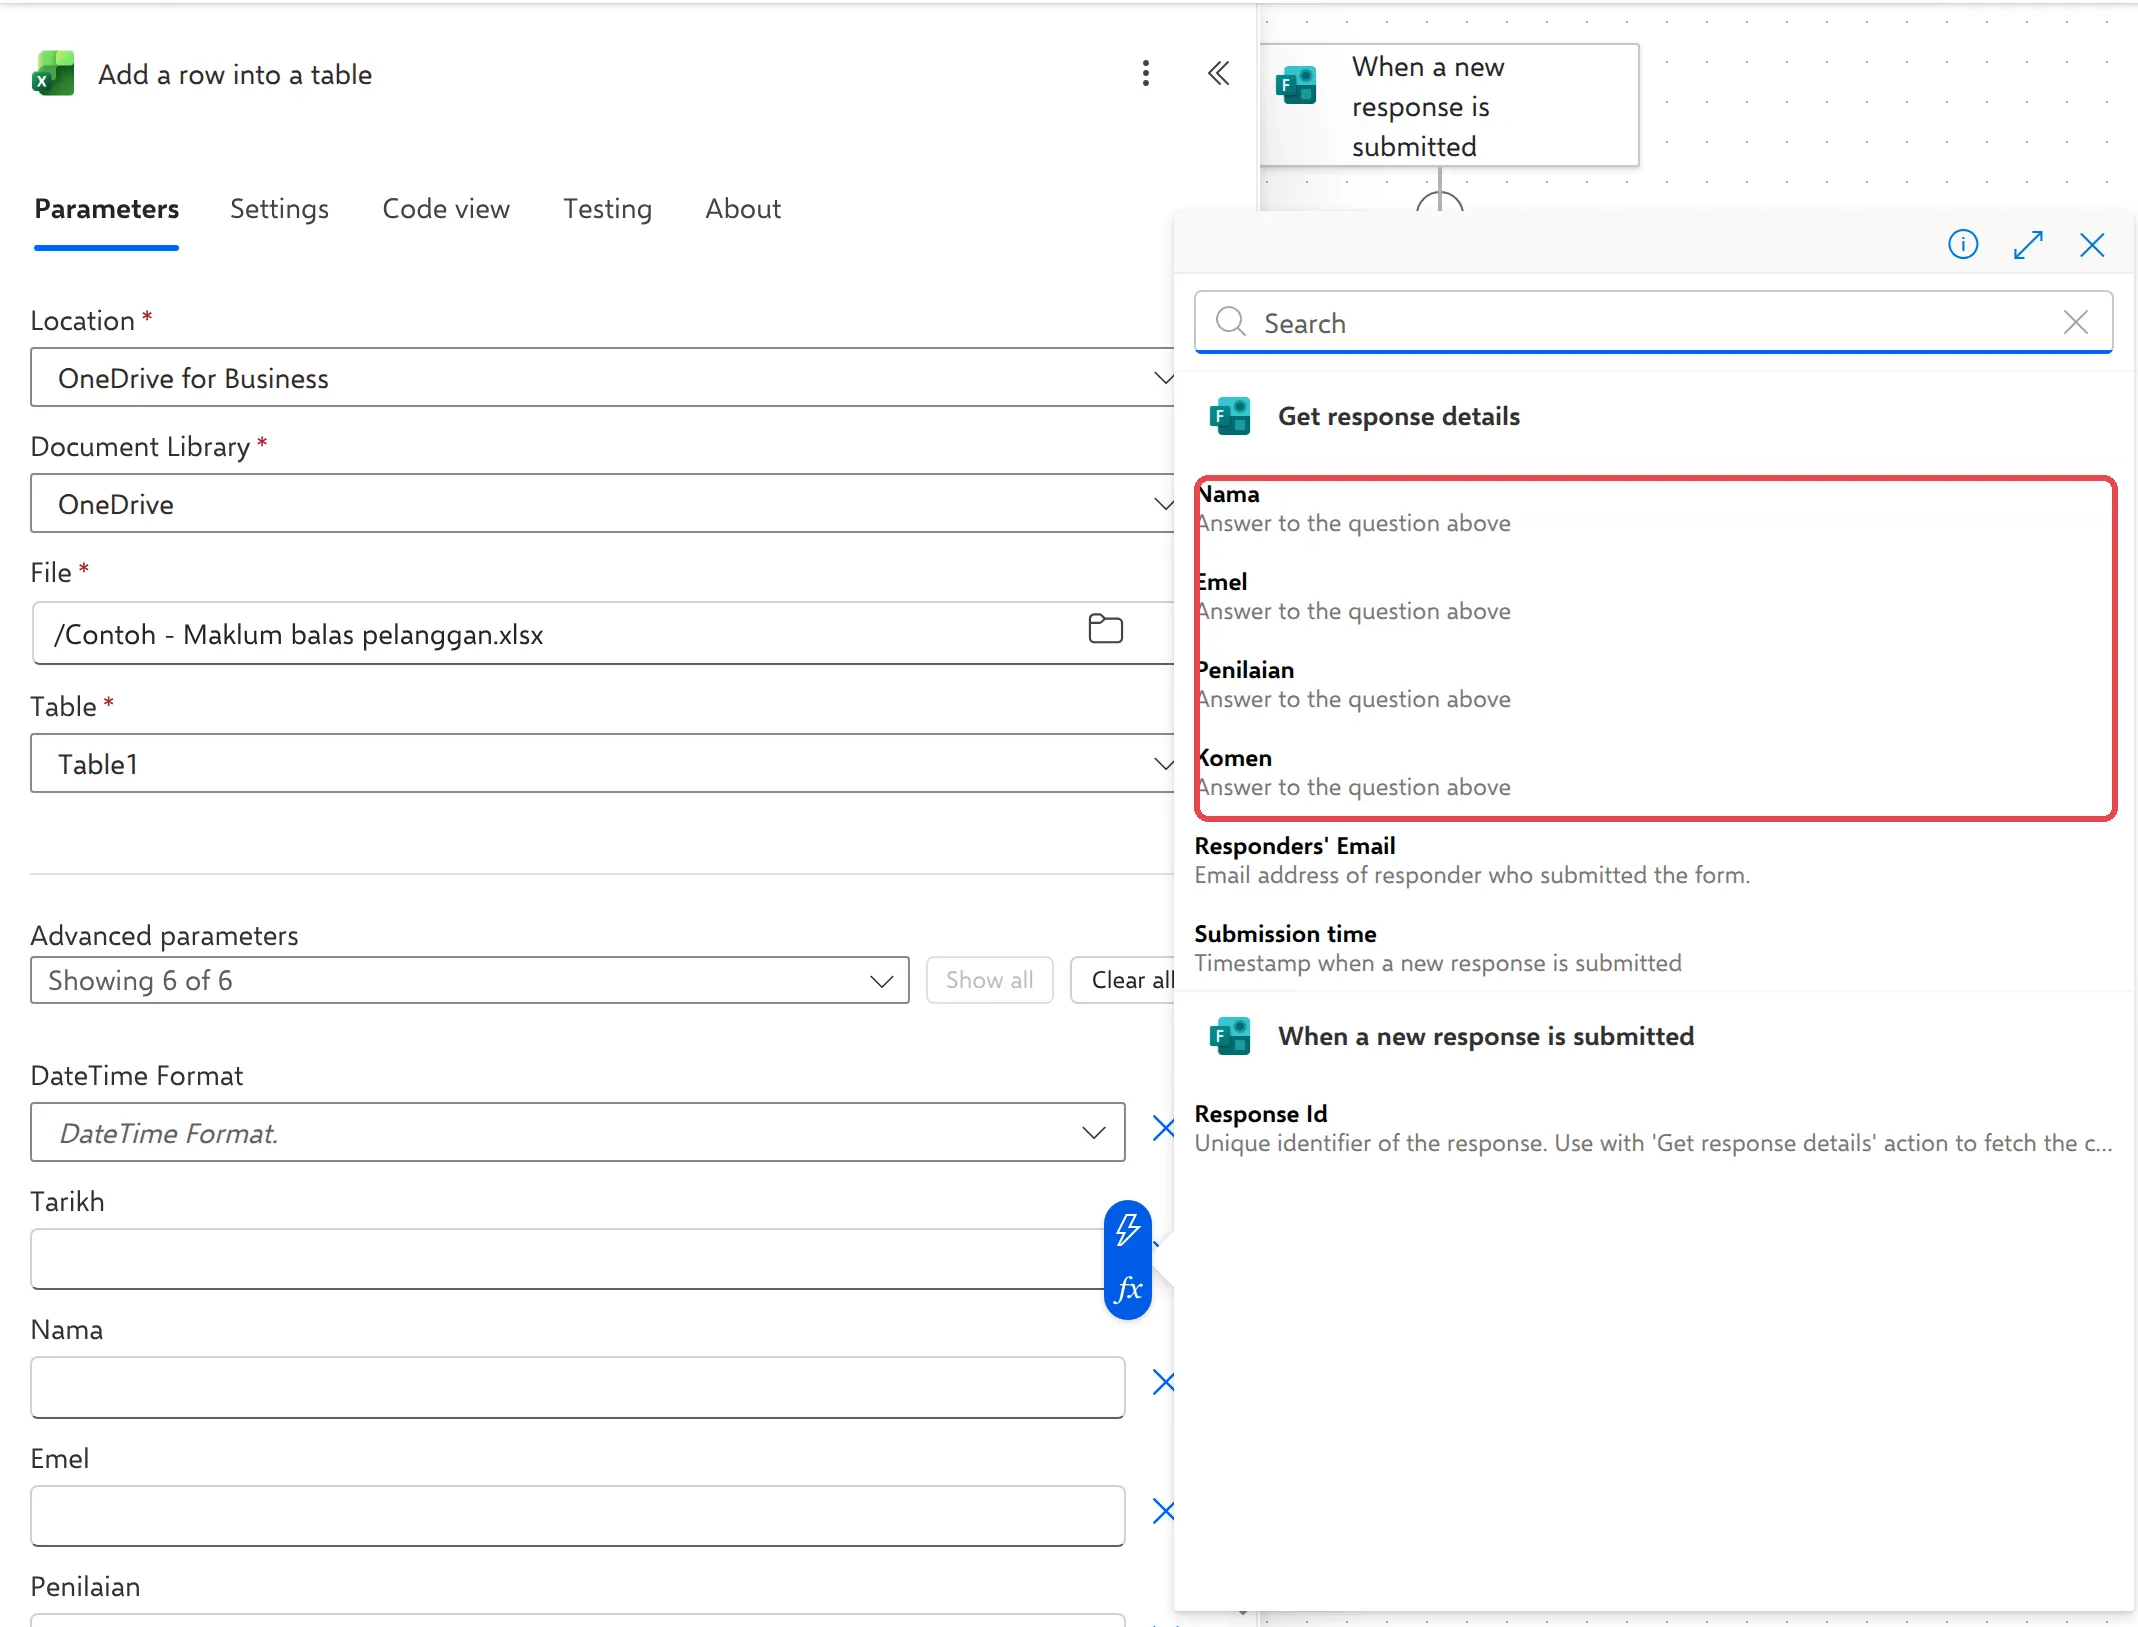This screenshot has width=2138, height=1627.
Task: Insert the Penilaian dynamic content item
Action: 1654,684
